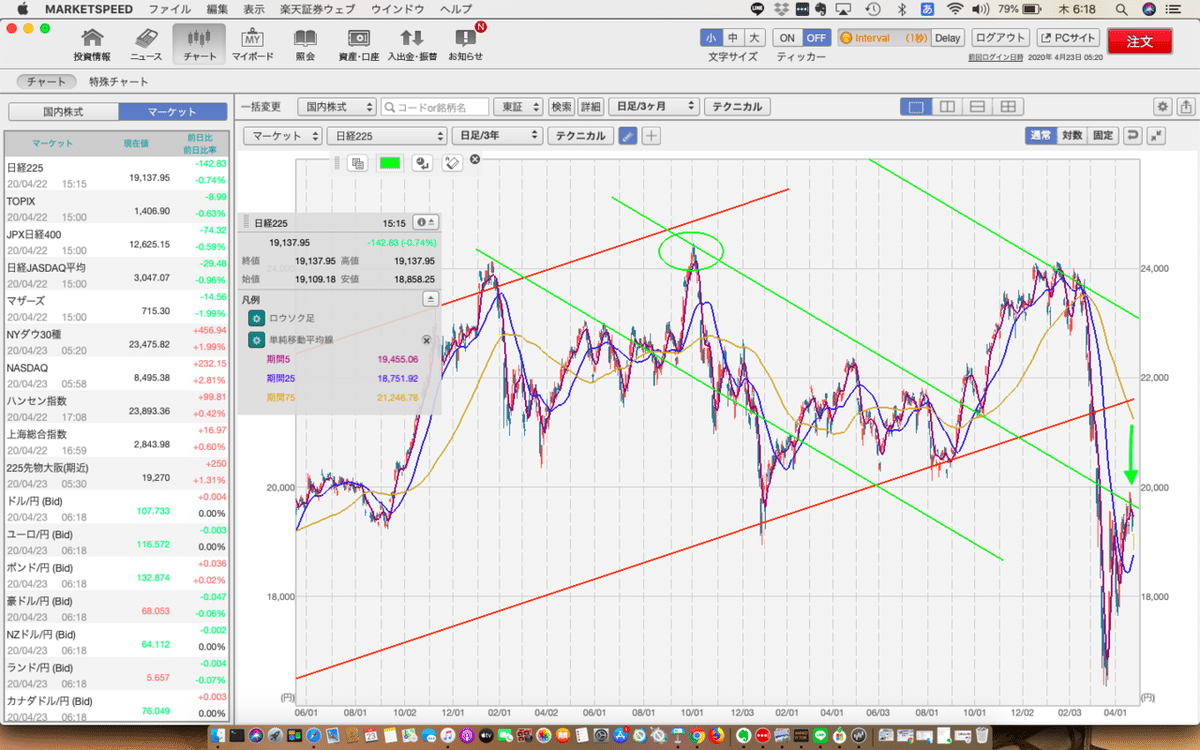The image size is (1200, 750).
Task: Turn ticker OFF
Action: coord(816,38)
